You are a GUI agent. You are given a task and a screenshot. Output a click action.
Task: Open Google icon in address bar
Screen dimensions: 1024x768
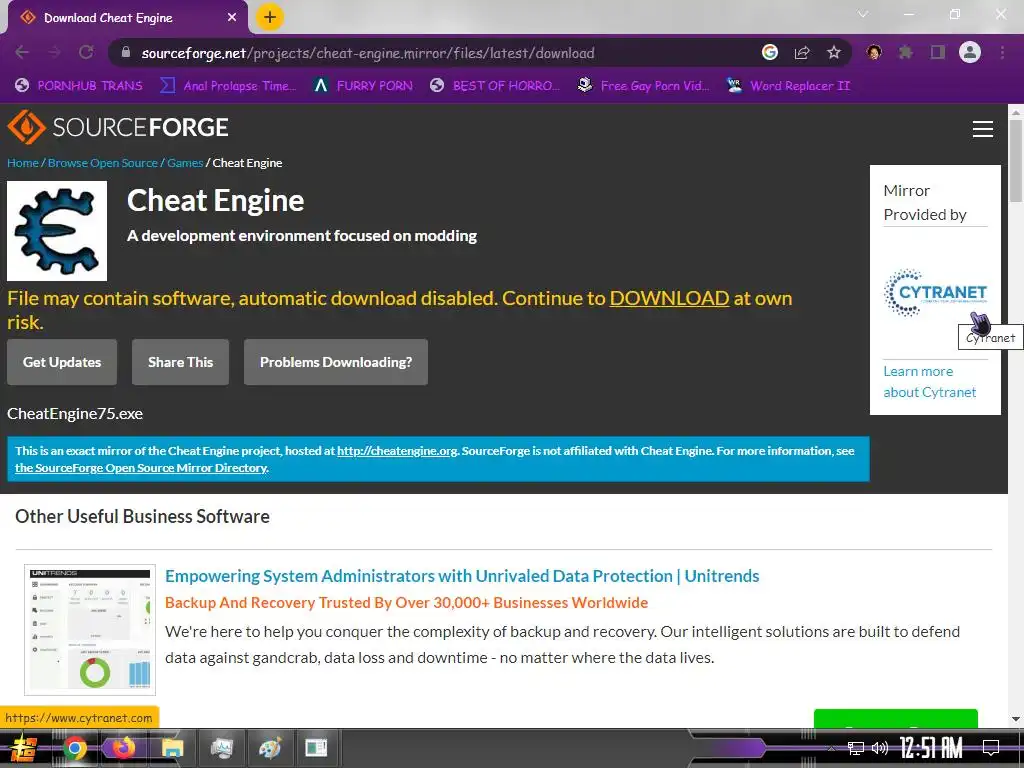(770, 52)
